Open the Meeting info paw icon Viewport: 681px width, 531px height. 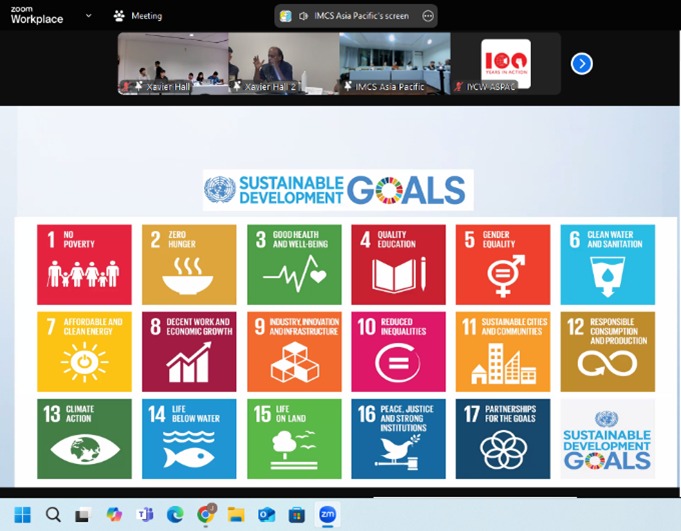point(119,16)
